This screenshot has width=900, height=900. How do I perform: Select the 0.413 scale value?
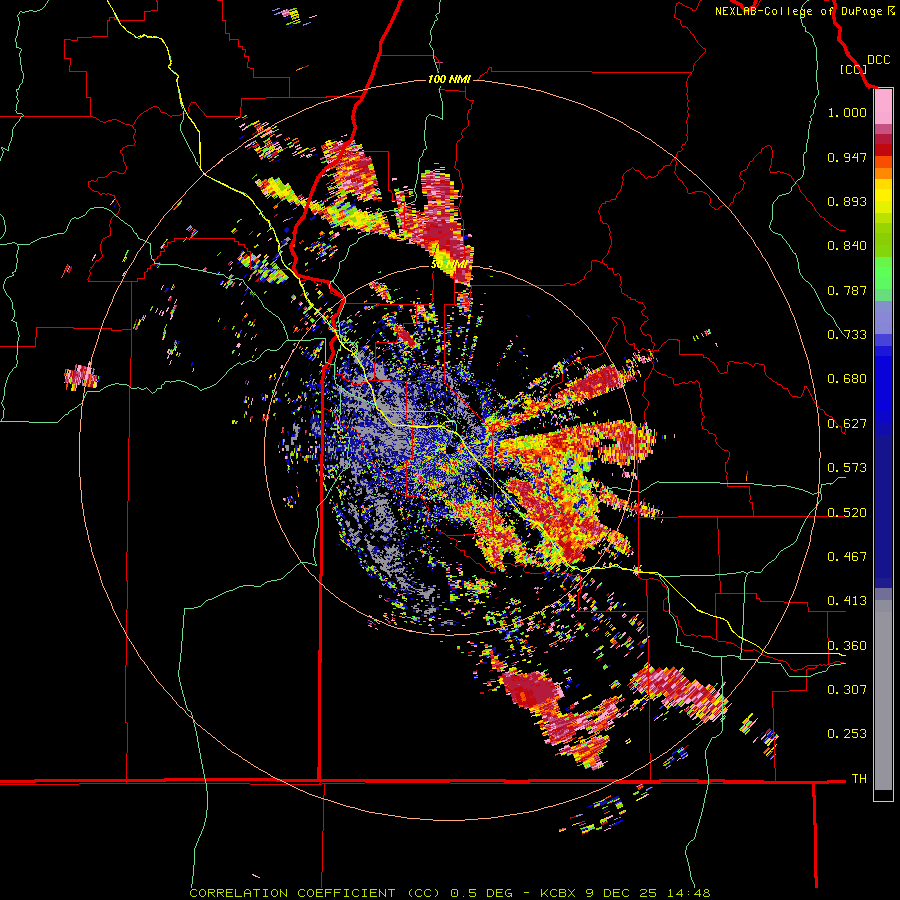coord(847,601)
